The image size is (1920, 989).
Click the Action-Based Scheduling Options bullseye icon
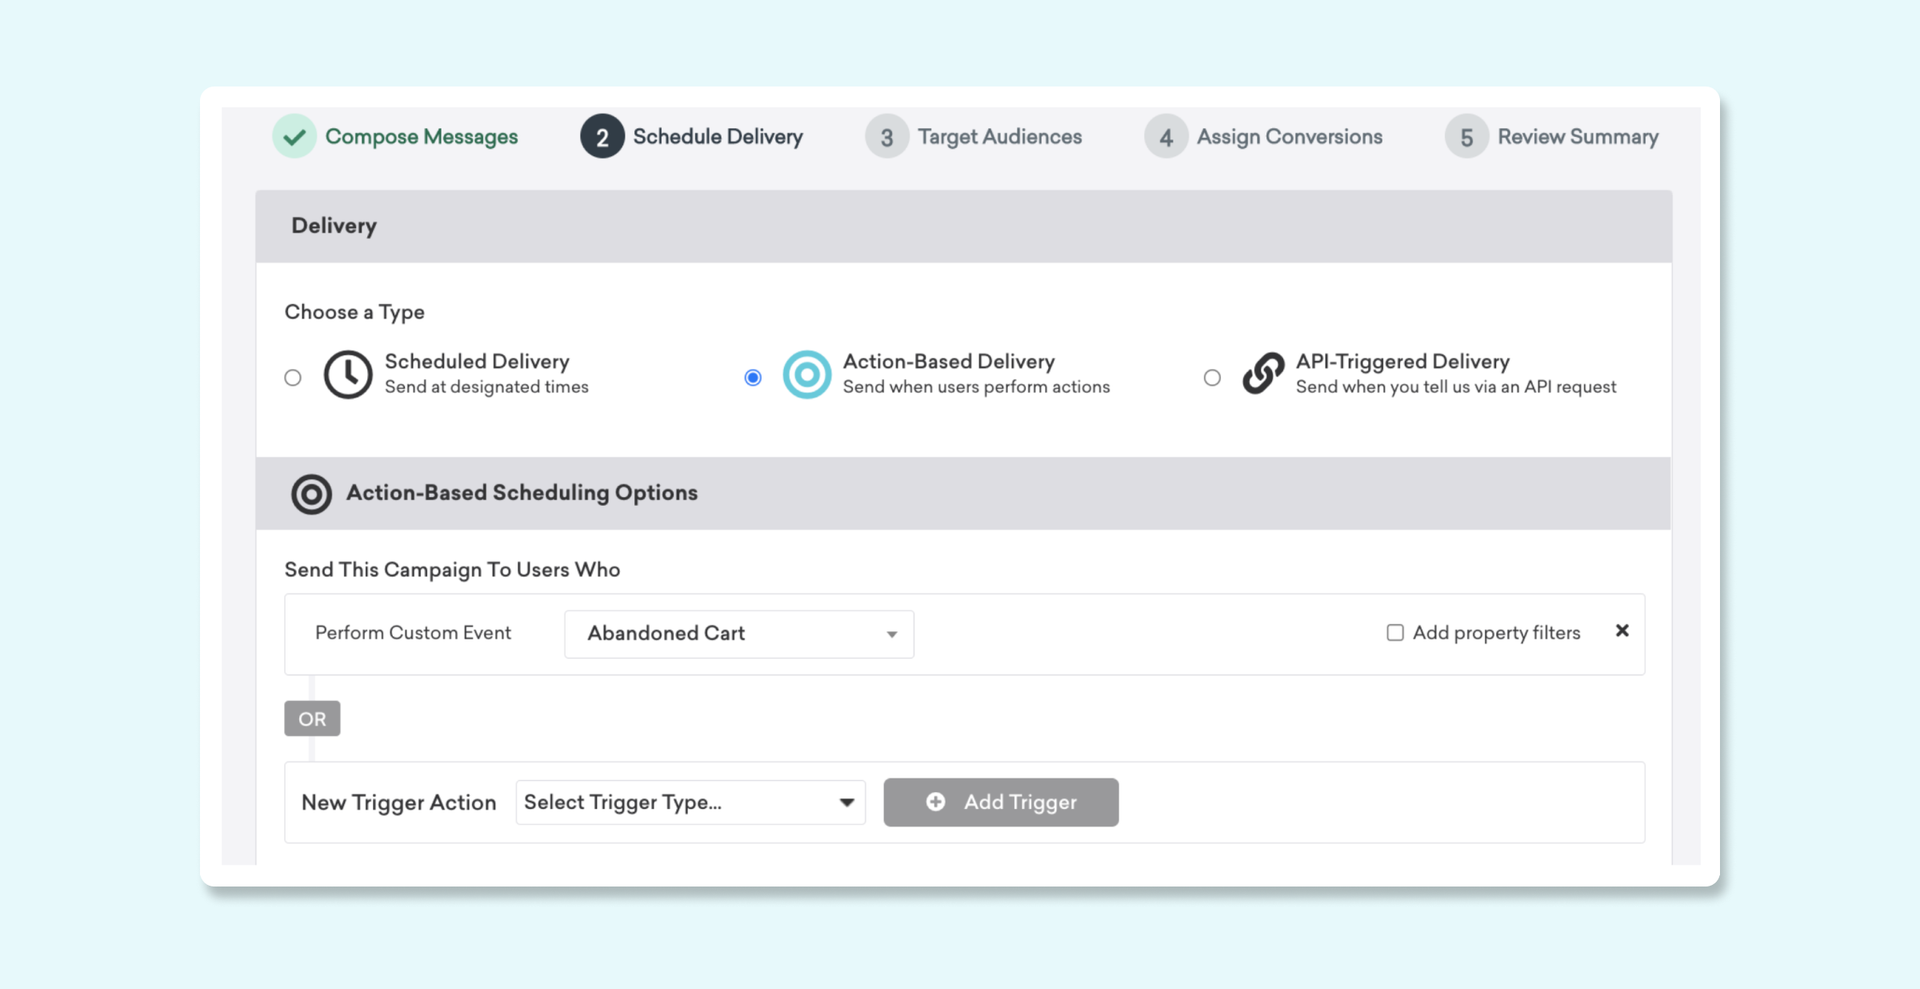(311, 494)
